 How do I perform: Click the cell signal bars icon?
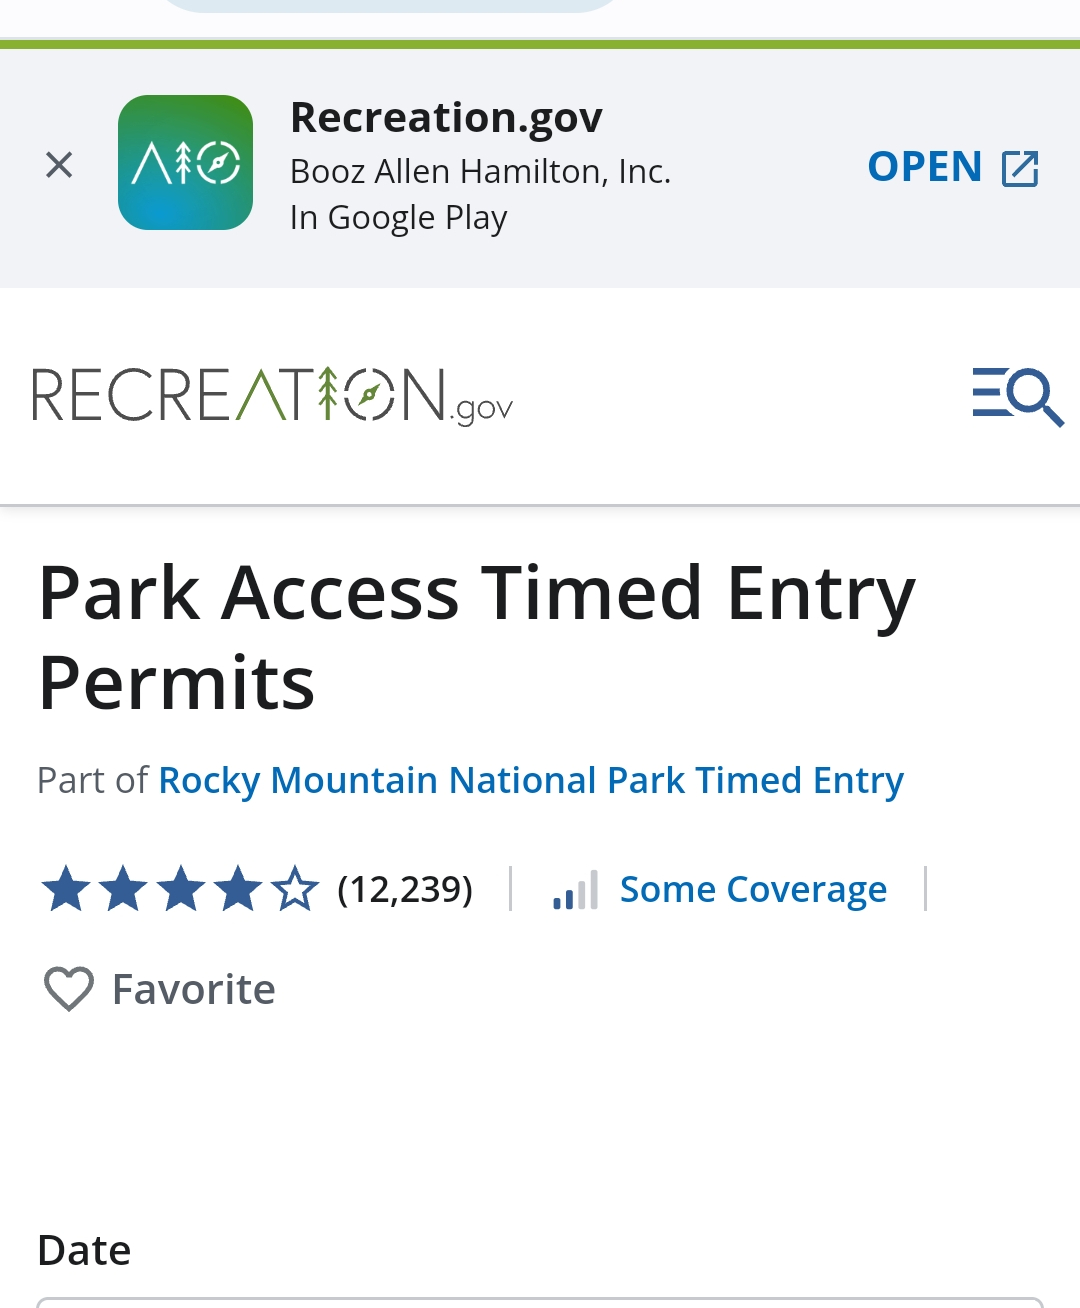[x=576, y=889]
